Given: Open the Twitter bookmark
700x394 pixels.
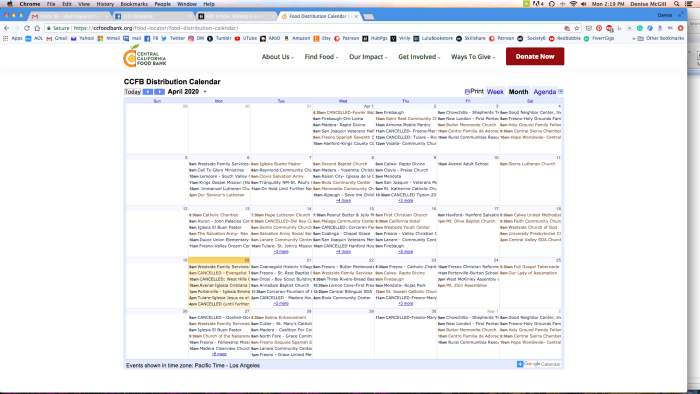Looking at the screenshot, I should click(173, 38).
